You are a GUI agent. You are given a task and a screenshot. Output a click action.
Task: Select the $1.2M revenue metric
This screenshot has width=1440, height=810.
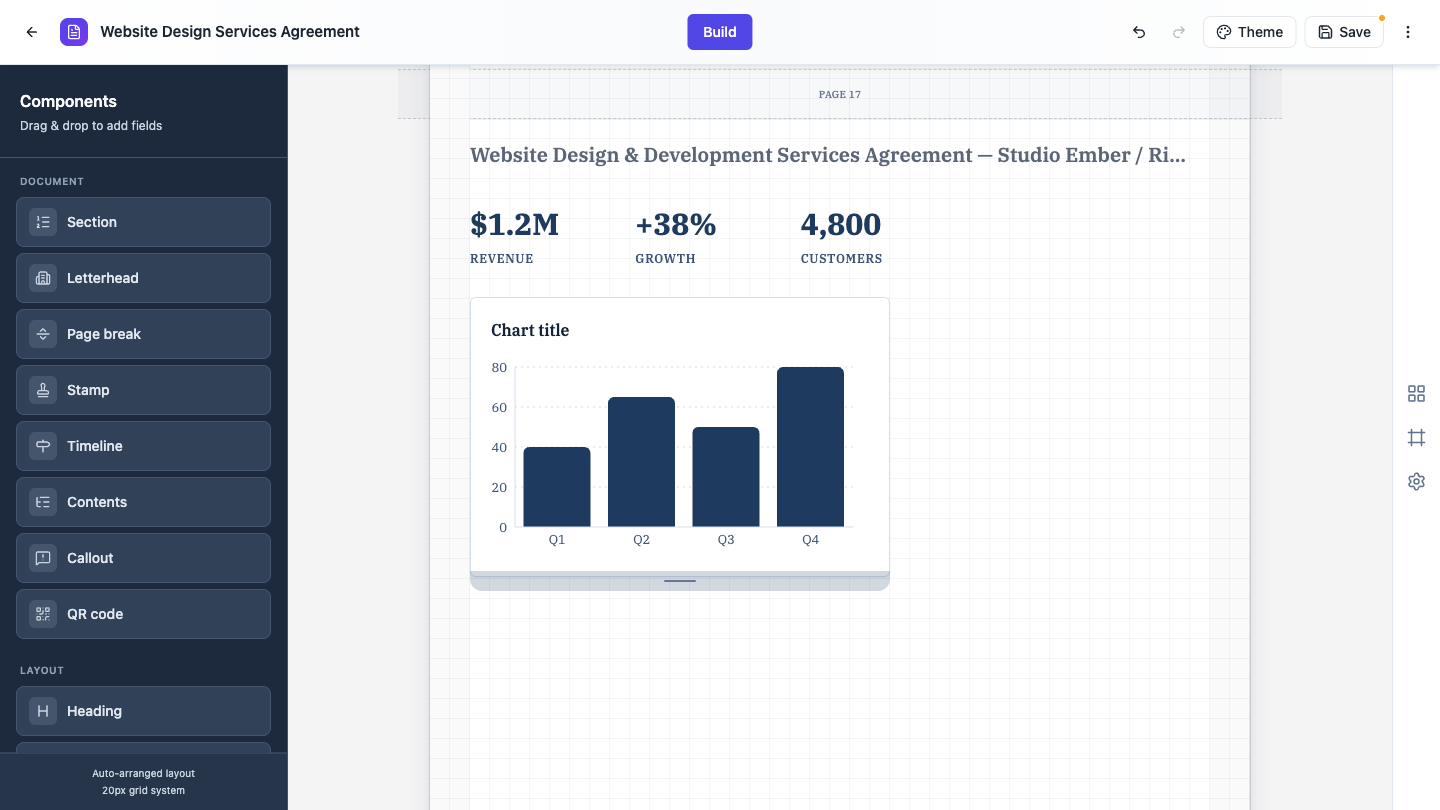(514, 225)
